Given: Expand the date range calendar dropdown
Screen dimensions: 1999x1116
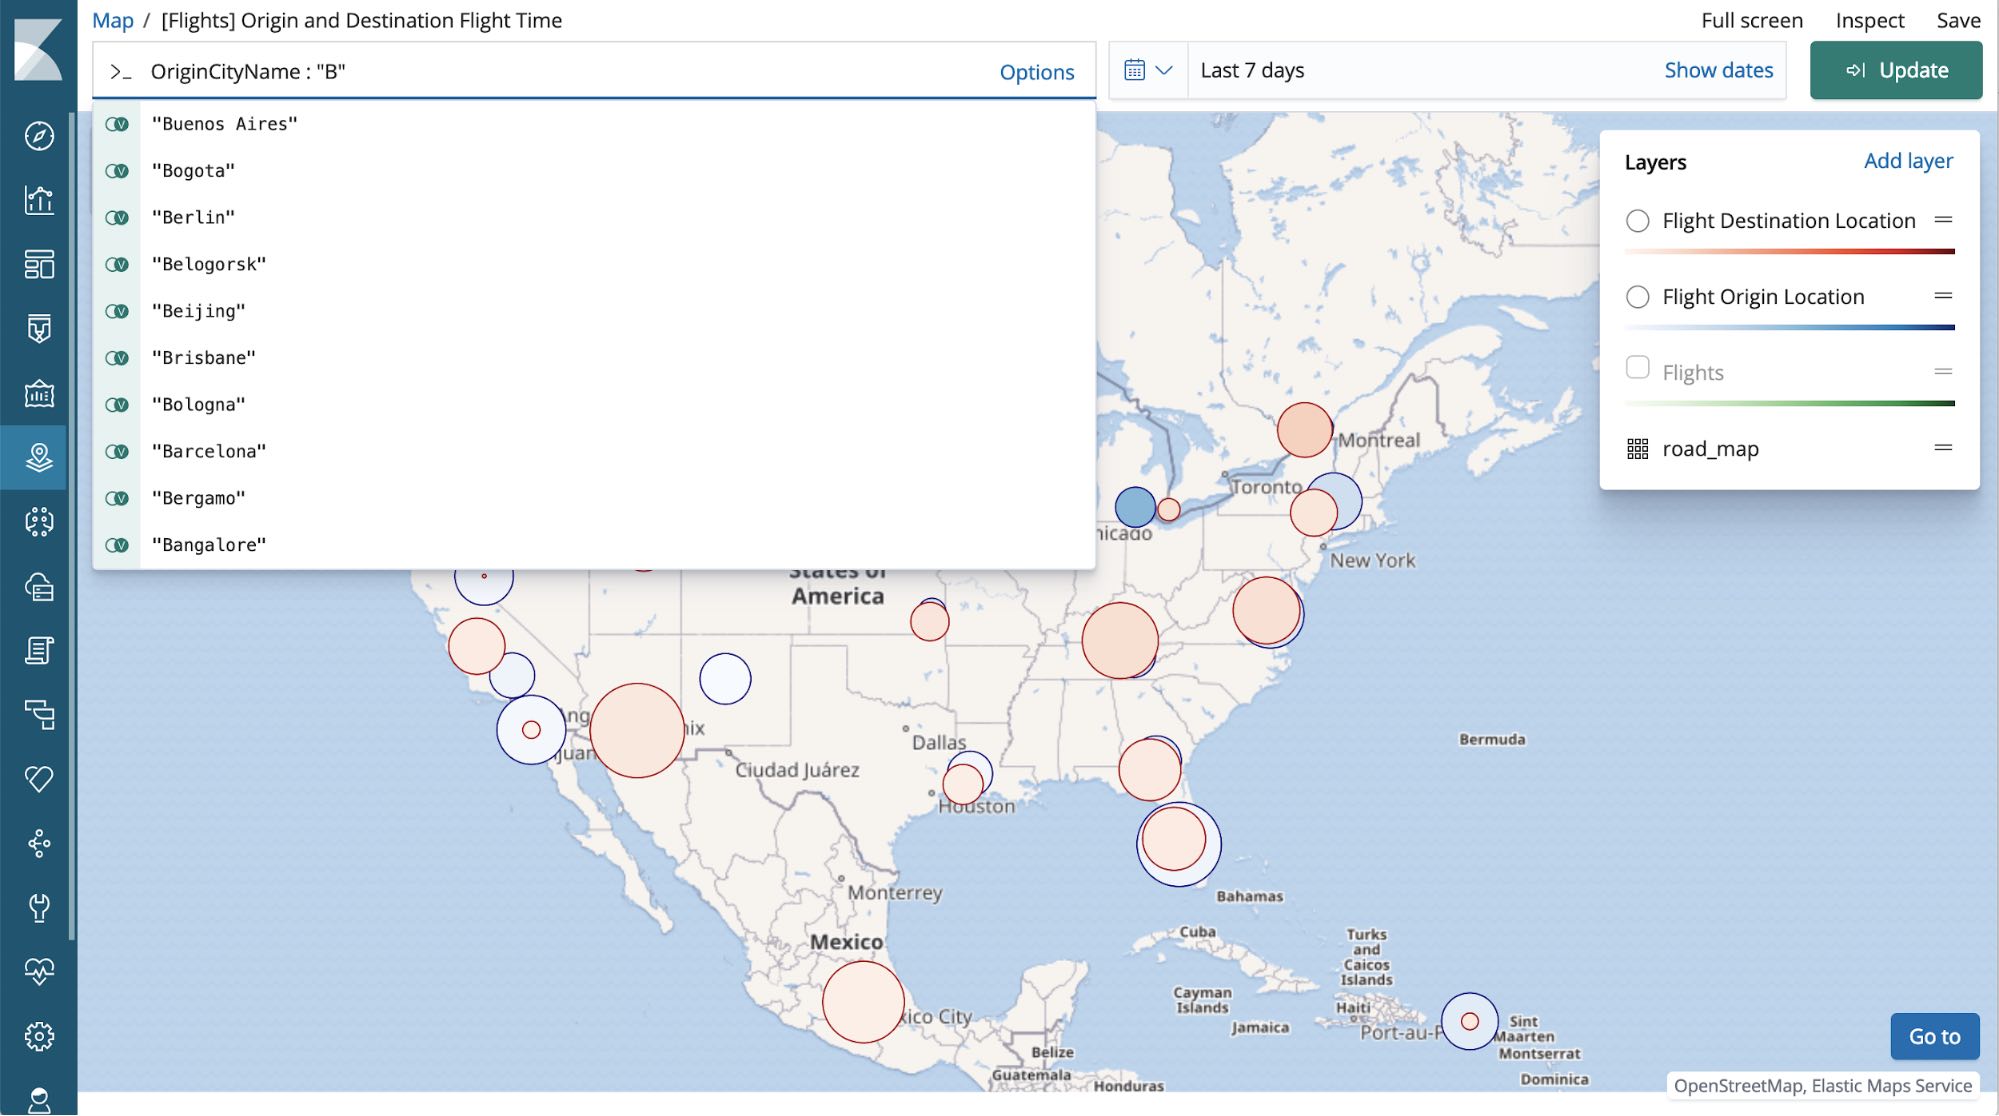Looking at the screenshot, I should [1145, 69].
